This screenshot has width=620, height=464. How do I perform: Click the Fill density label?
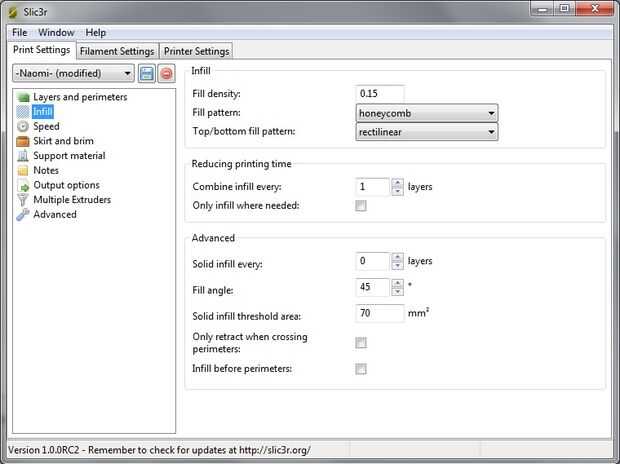(x=216, y=94)
